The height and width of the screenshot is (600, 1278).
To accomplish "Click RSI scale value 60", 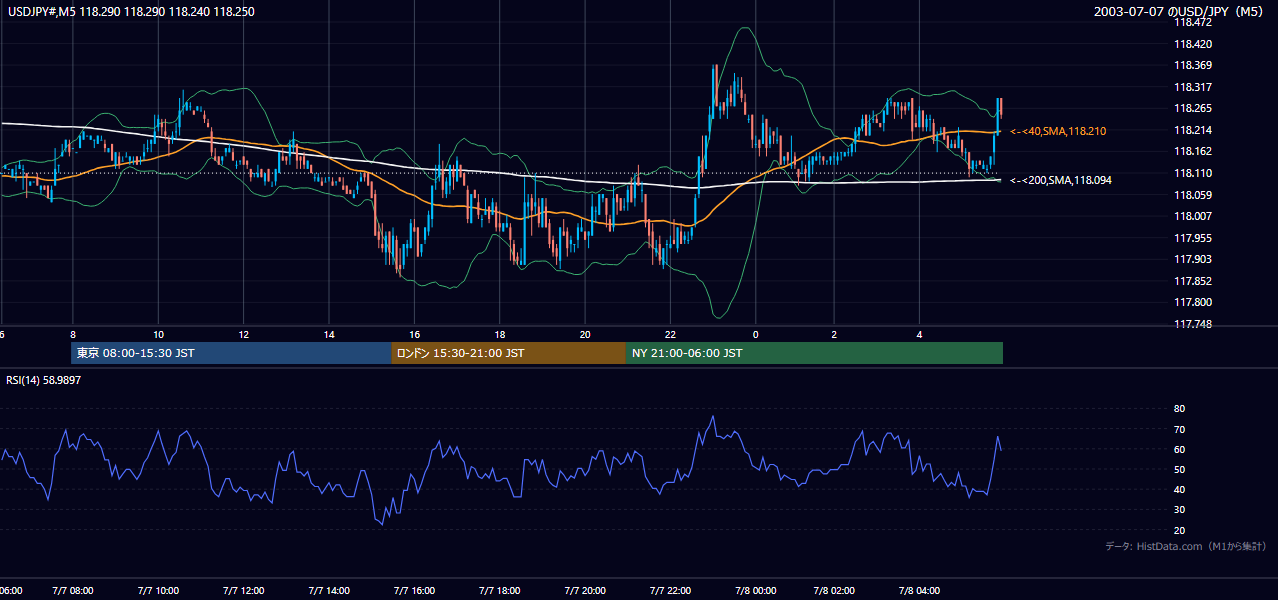I will click(1179, 449).
